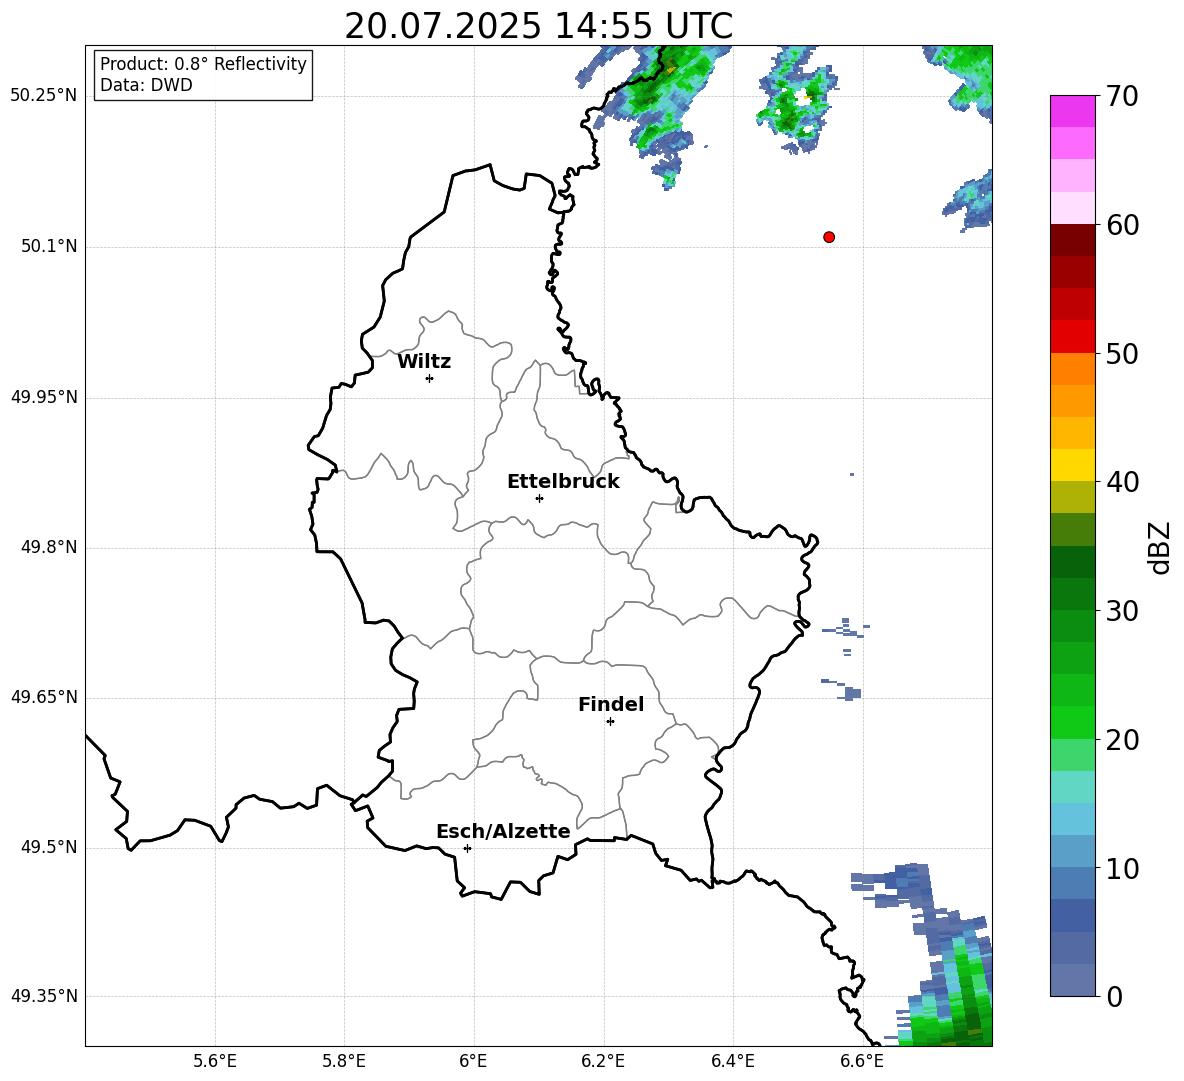1184x1081 pixels.
Task: Click the Findel station cross marker
Action: click(610, 722)
